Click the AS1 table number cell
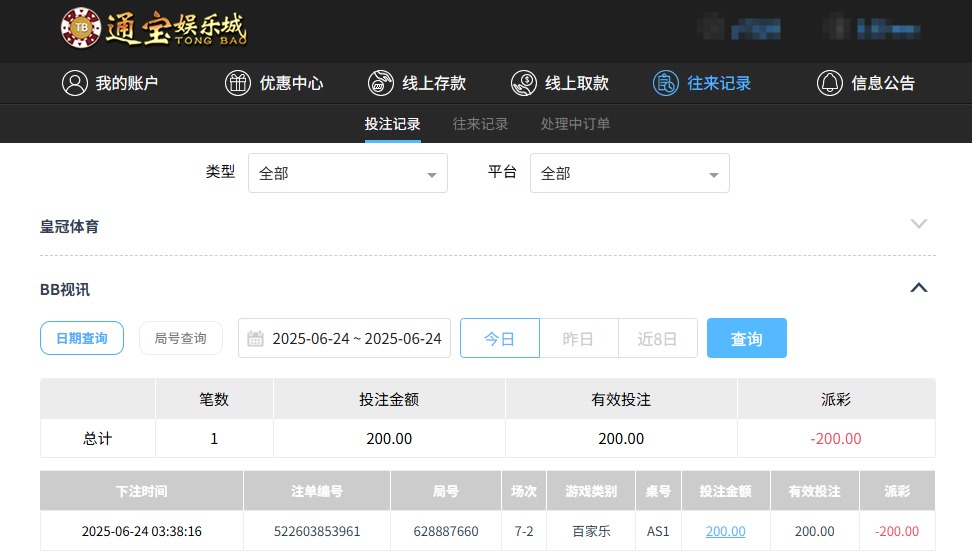 [658, 531]
